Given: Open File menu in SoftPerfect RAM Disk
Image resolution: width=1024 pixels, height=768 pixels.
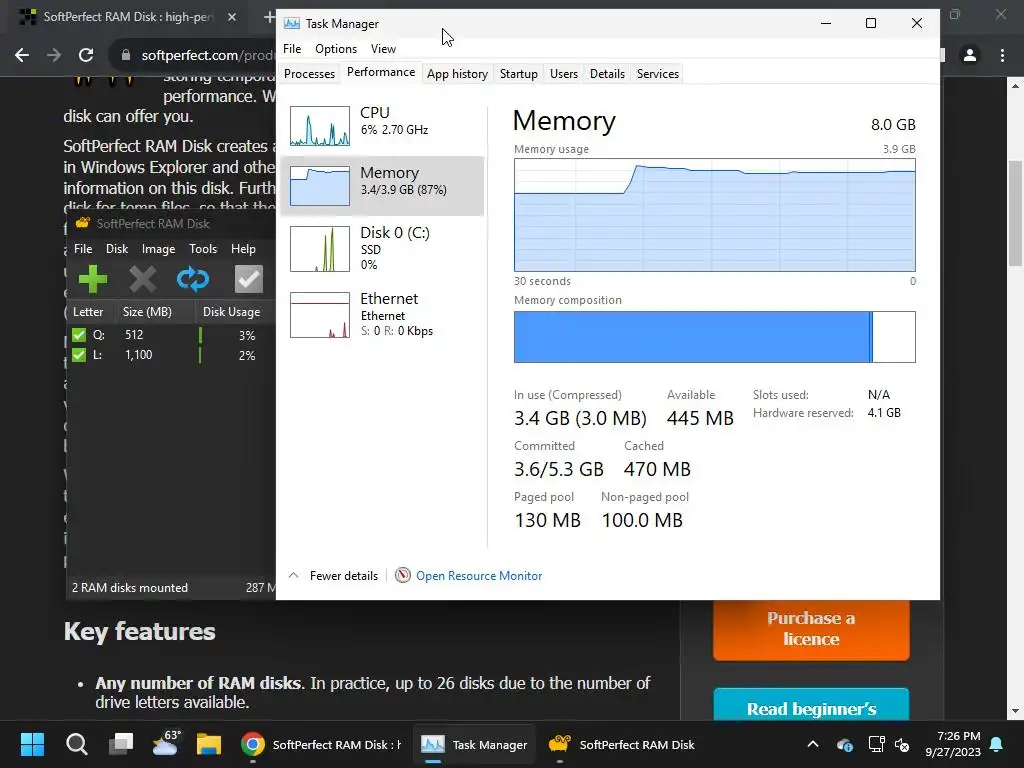Looking at the screenshot, I should click(83, 249).
